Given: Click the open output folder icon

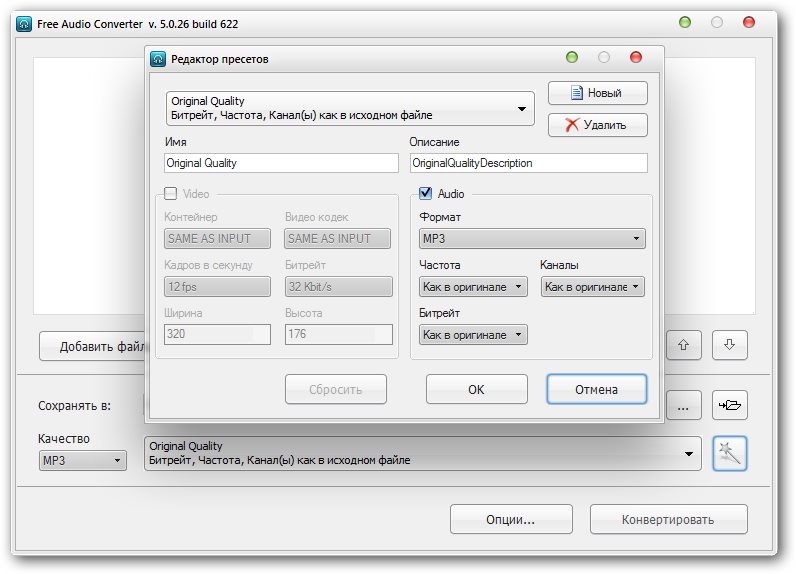Looking at the screenshot, I should point(730,406).
